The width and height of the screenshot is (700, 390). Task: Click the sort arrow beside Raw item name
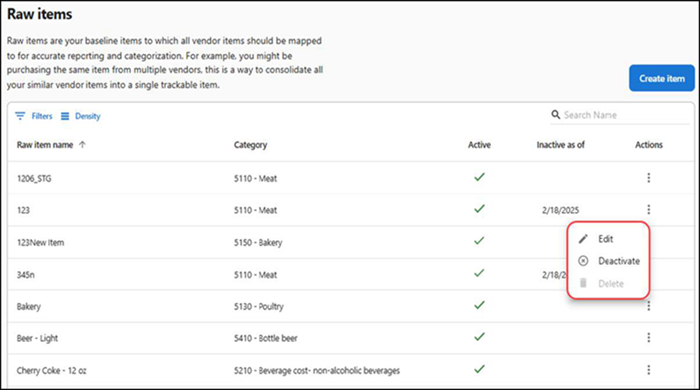(82, 145)
